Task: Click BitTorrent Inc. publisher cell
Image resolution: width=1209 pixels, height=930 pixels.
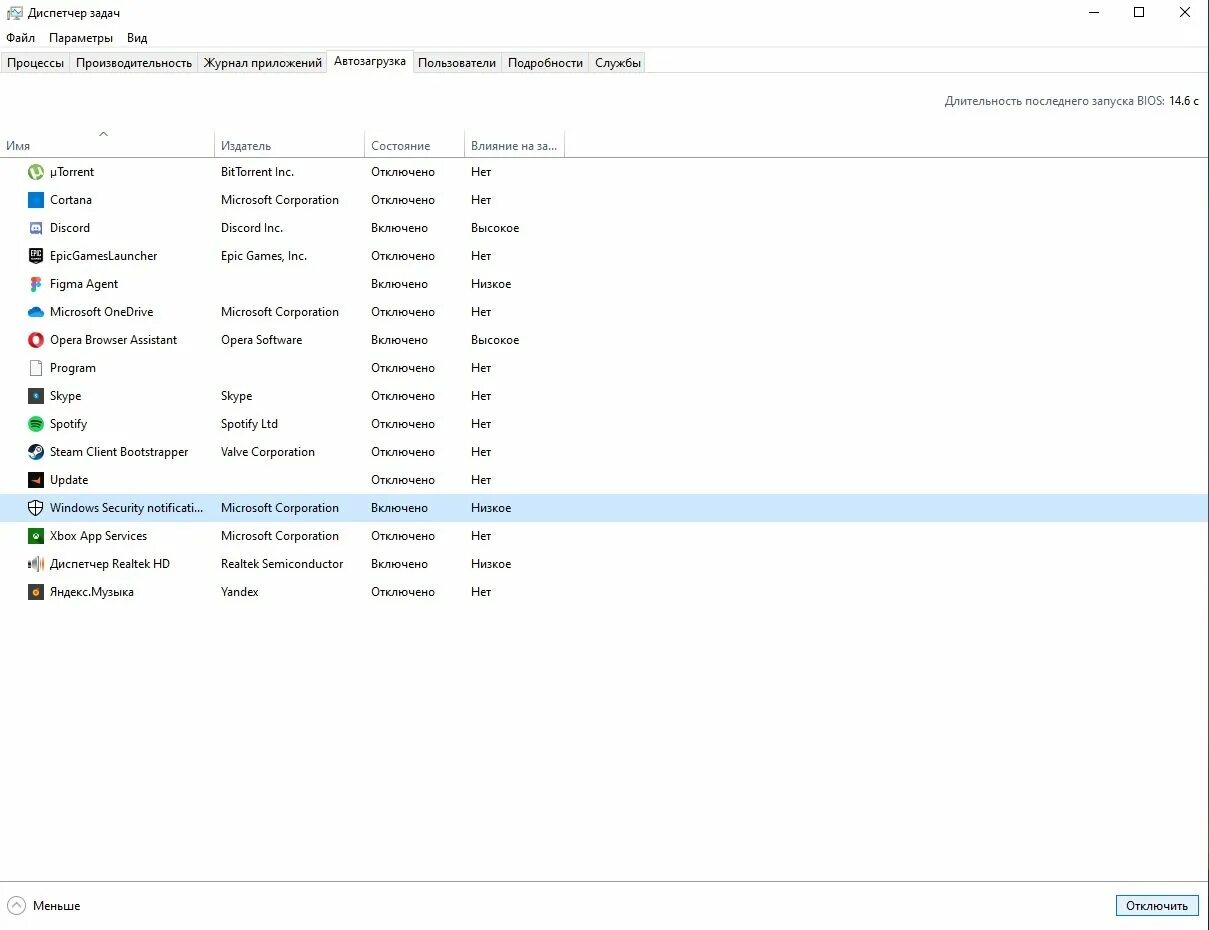Action: [x=258, y=172]
